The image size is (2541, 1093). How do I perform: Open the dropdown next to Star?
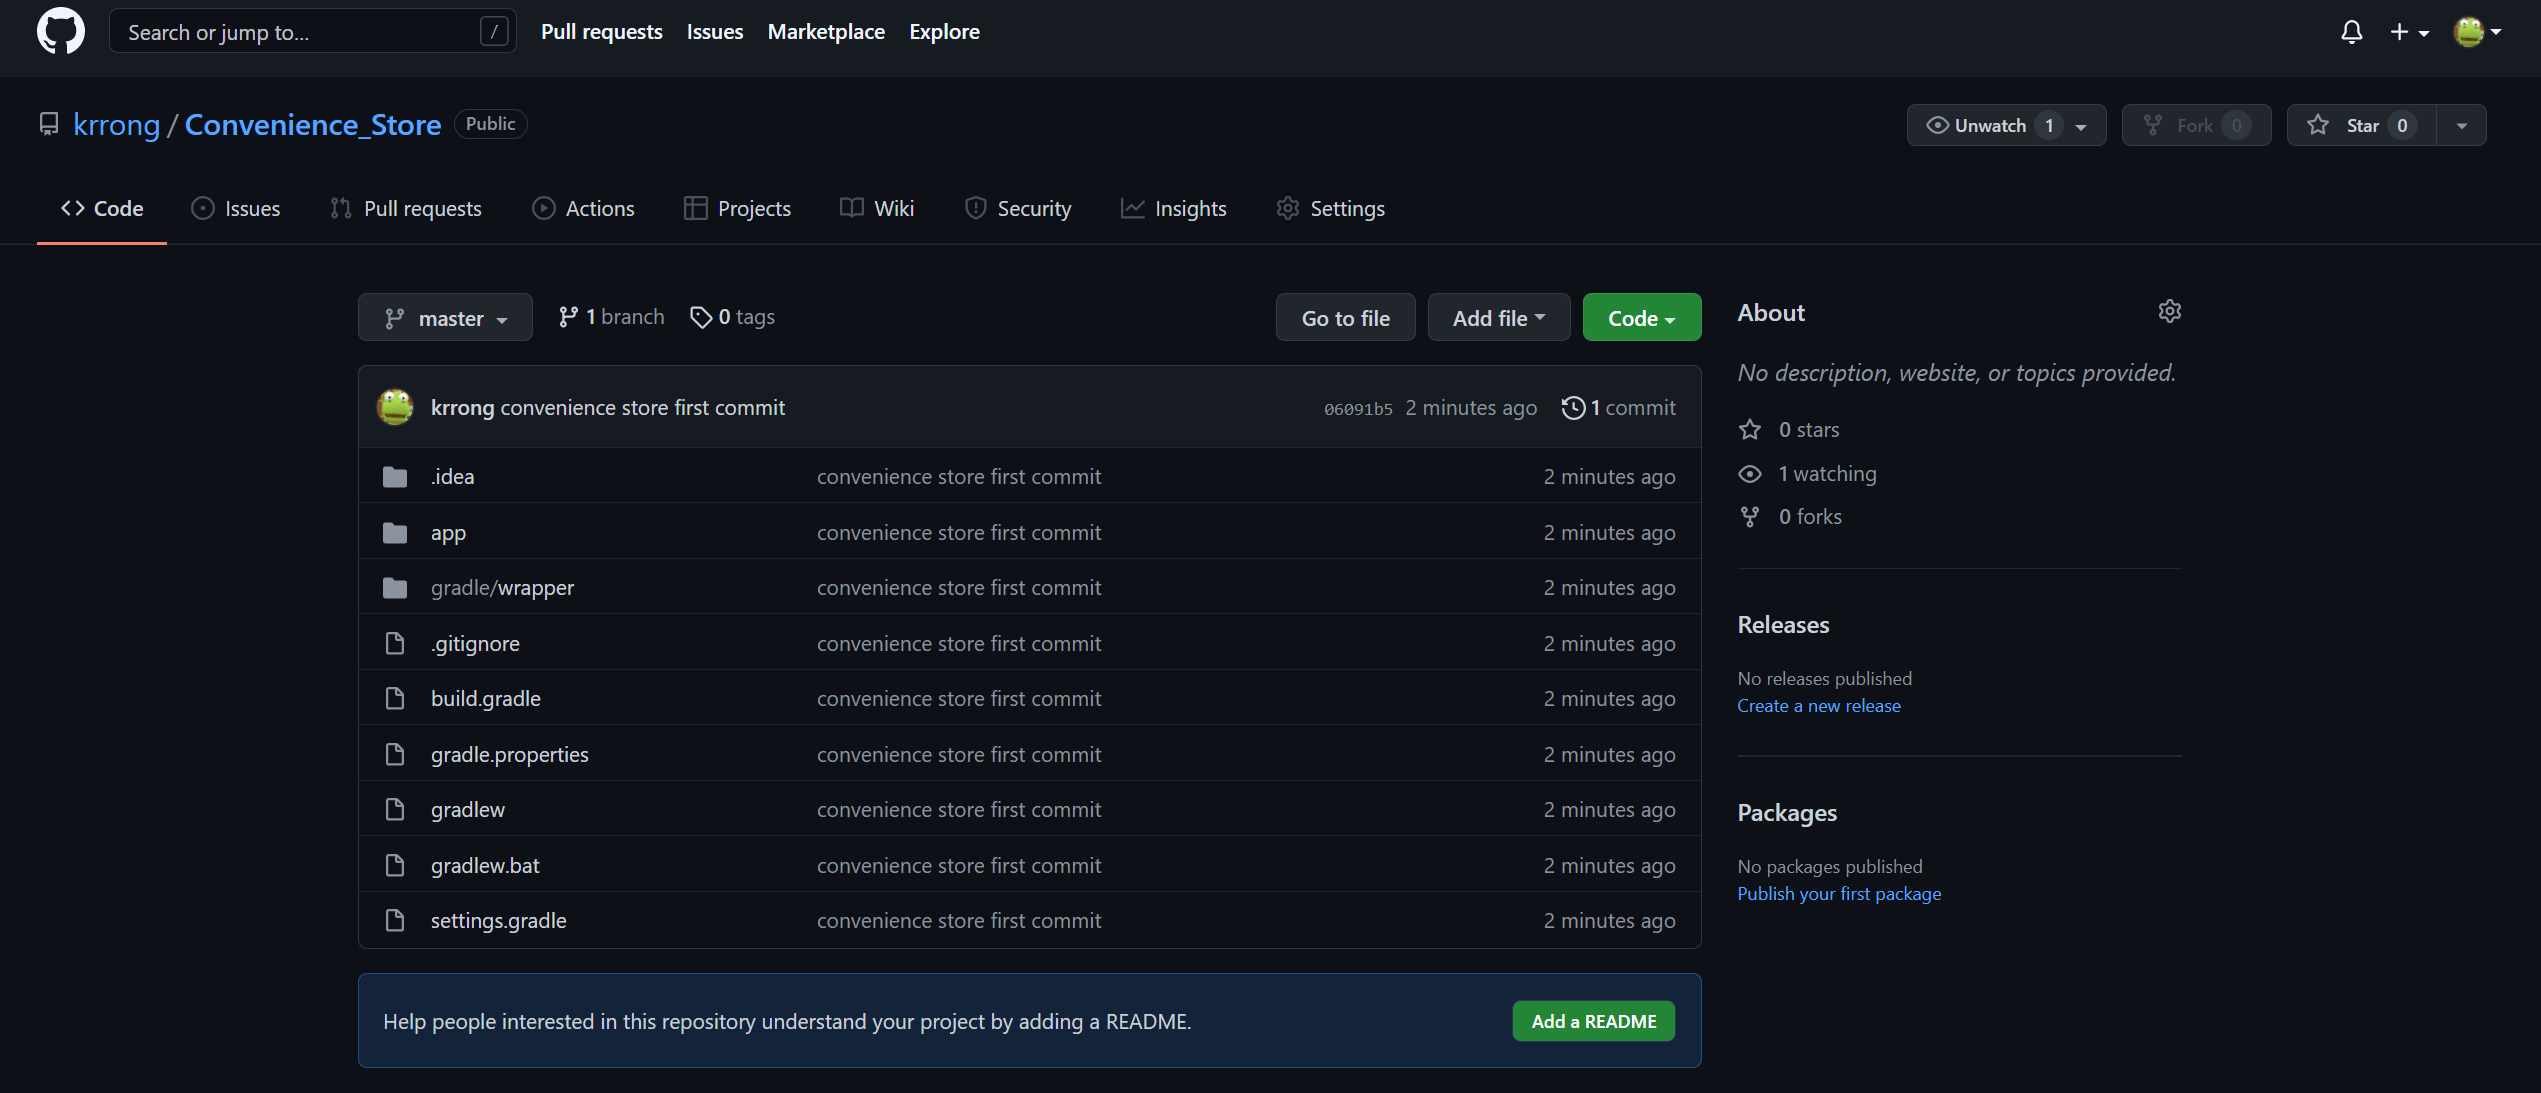pyautogui.click(x=2461, y=126)
